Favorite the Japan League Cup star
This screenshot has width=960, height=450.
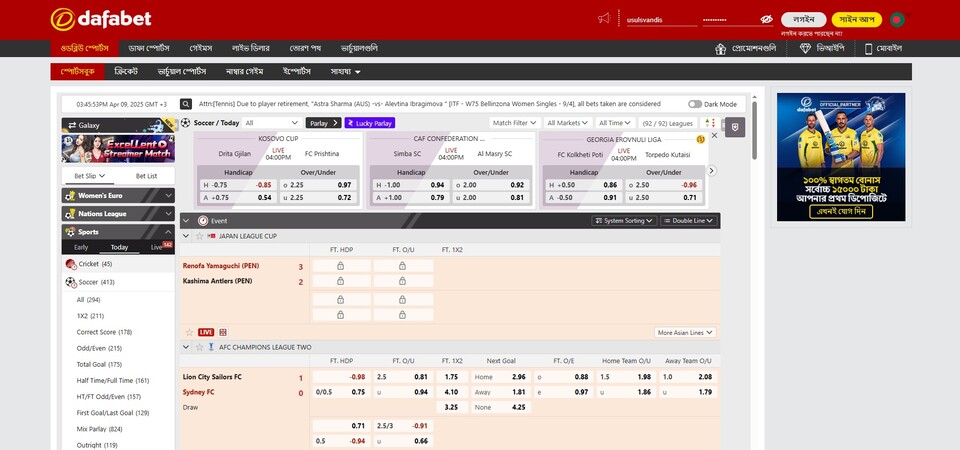198,236
